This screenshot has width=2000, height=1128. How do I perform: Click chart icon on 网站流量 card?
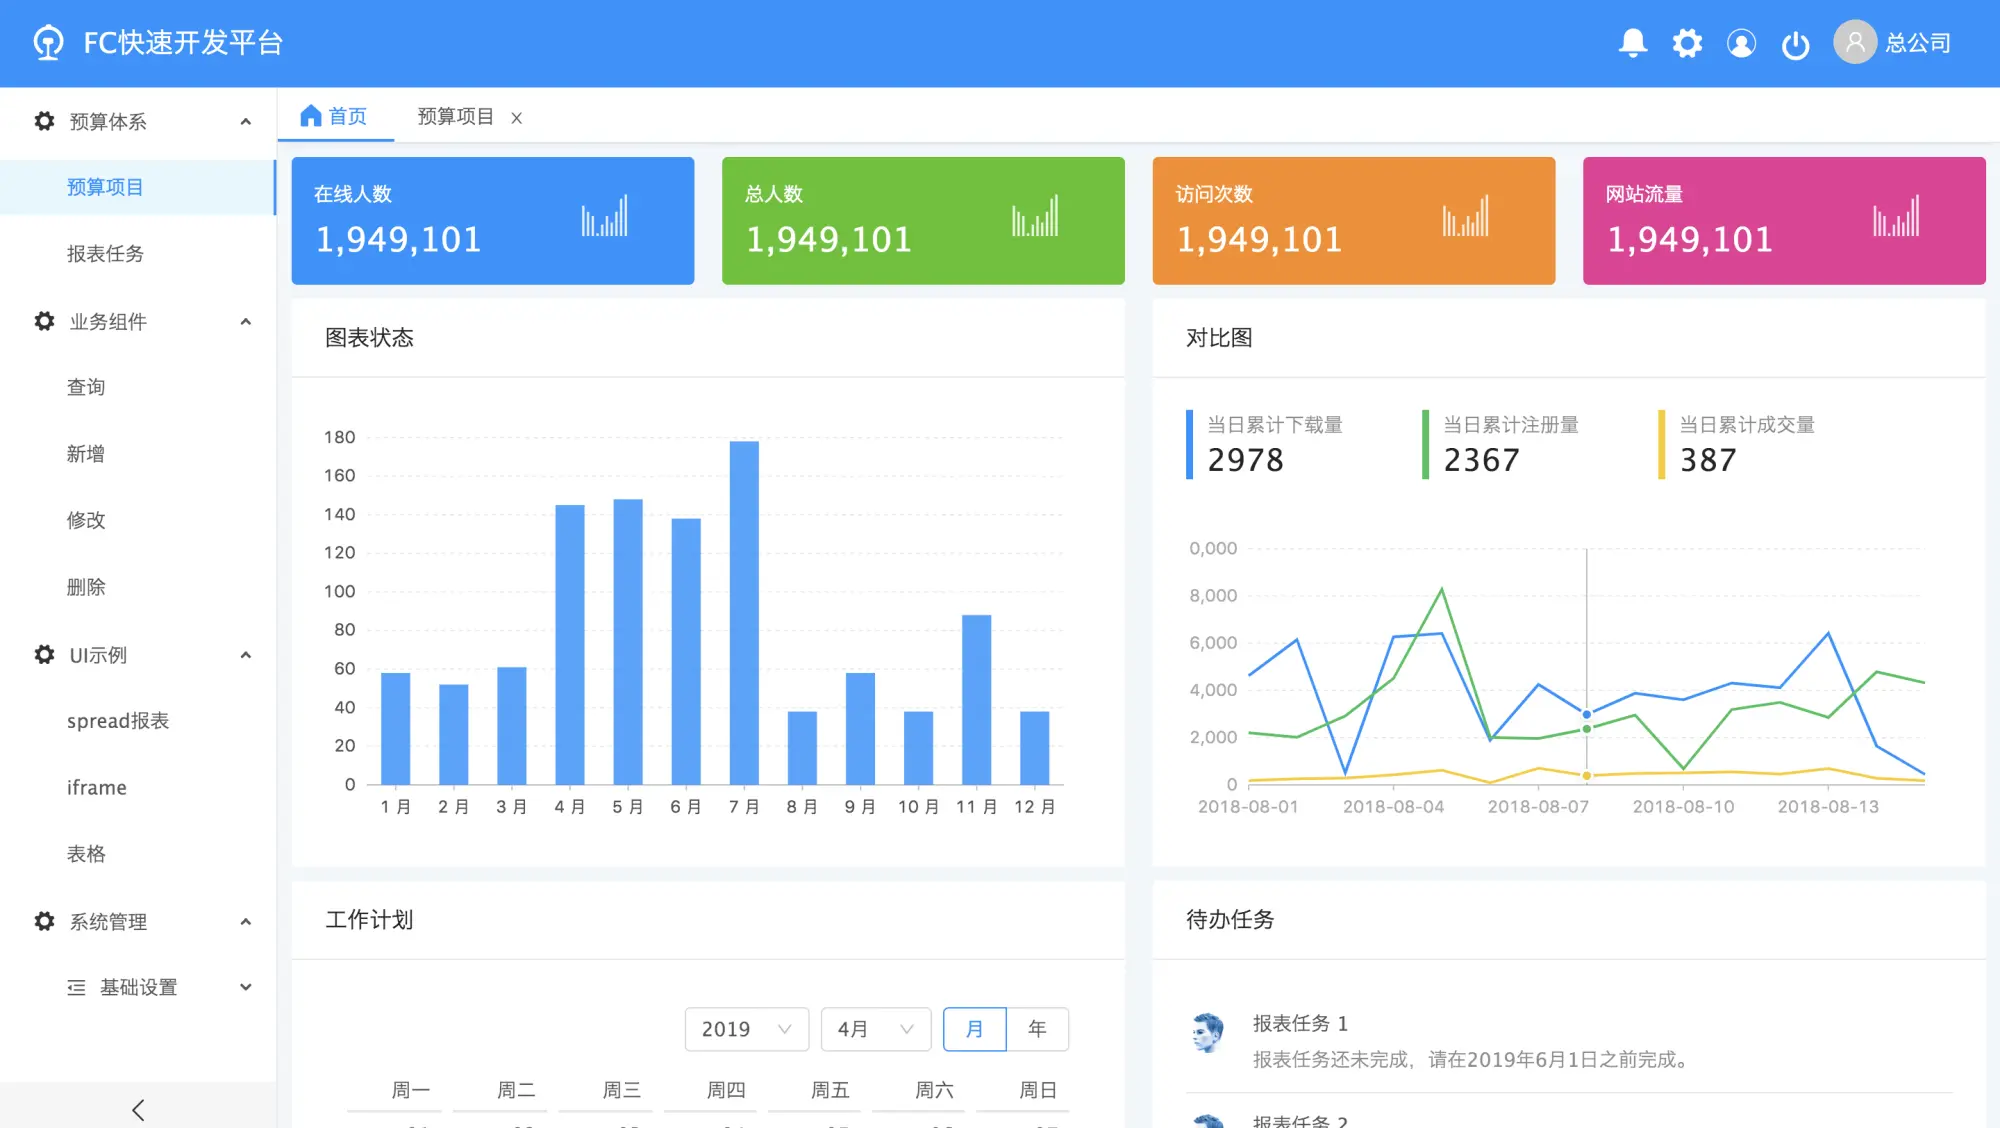pyautogui.click(x=1895, y=216)
